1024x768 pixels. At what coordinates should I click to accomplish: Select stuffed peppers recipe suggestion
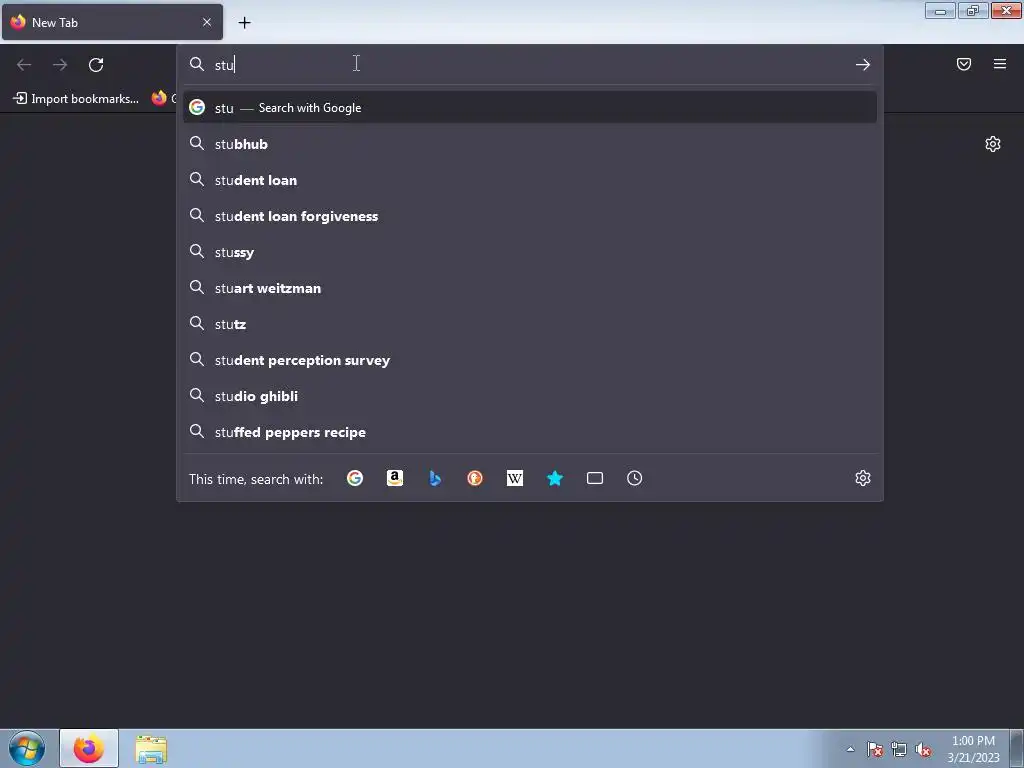[x=530, y=432]
